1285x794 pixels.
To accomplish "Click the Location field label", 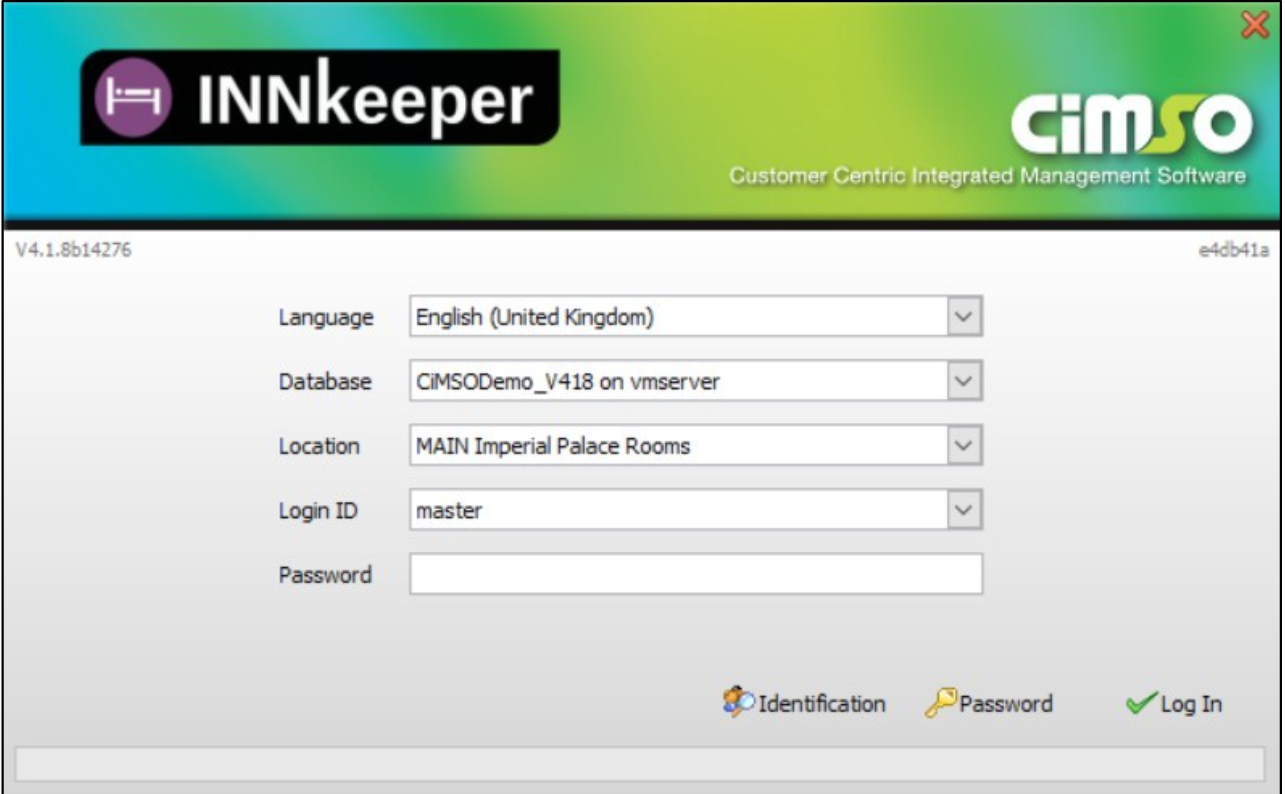I will 319,446.
